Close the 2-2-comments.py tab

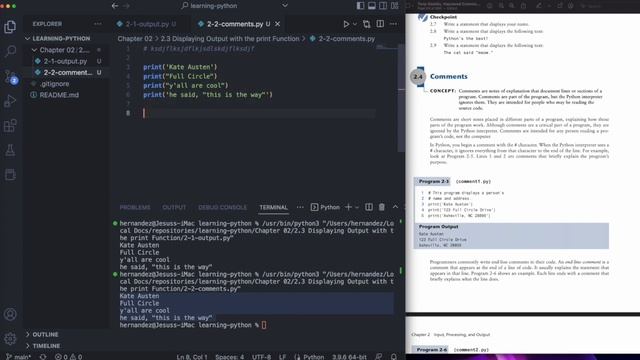[278, 24]
